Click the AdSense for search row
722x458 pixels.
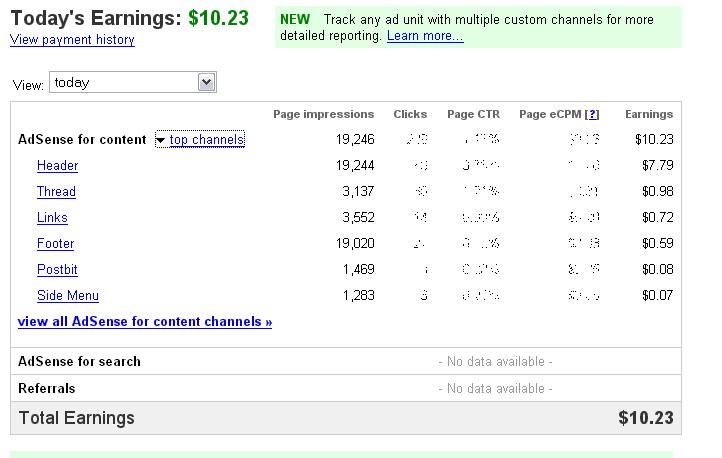pos(80,362)
